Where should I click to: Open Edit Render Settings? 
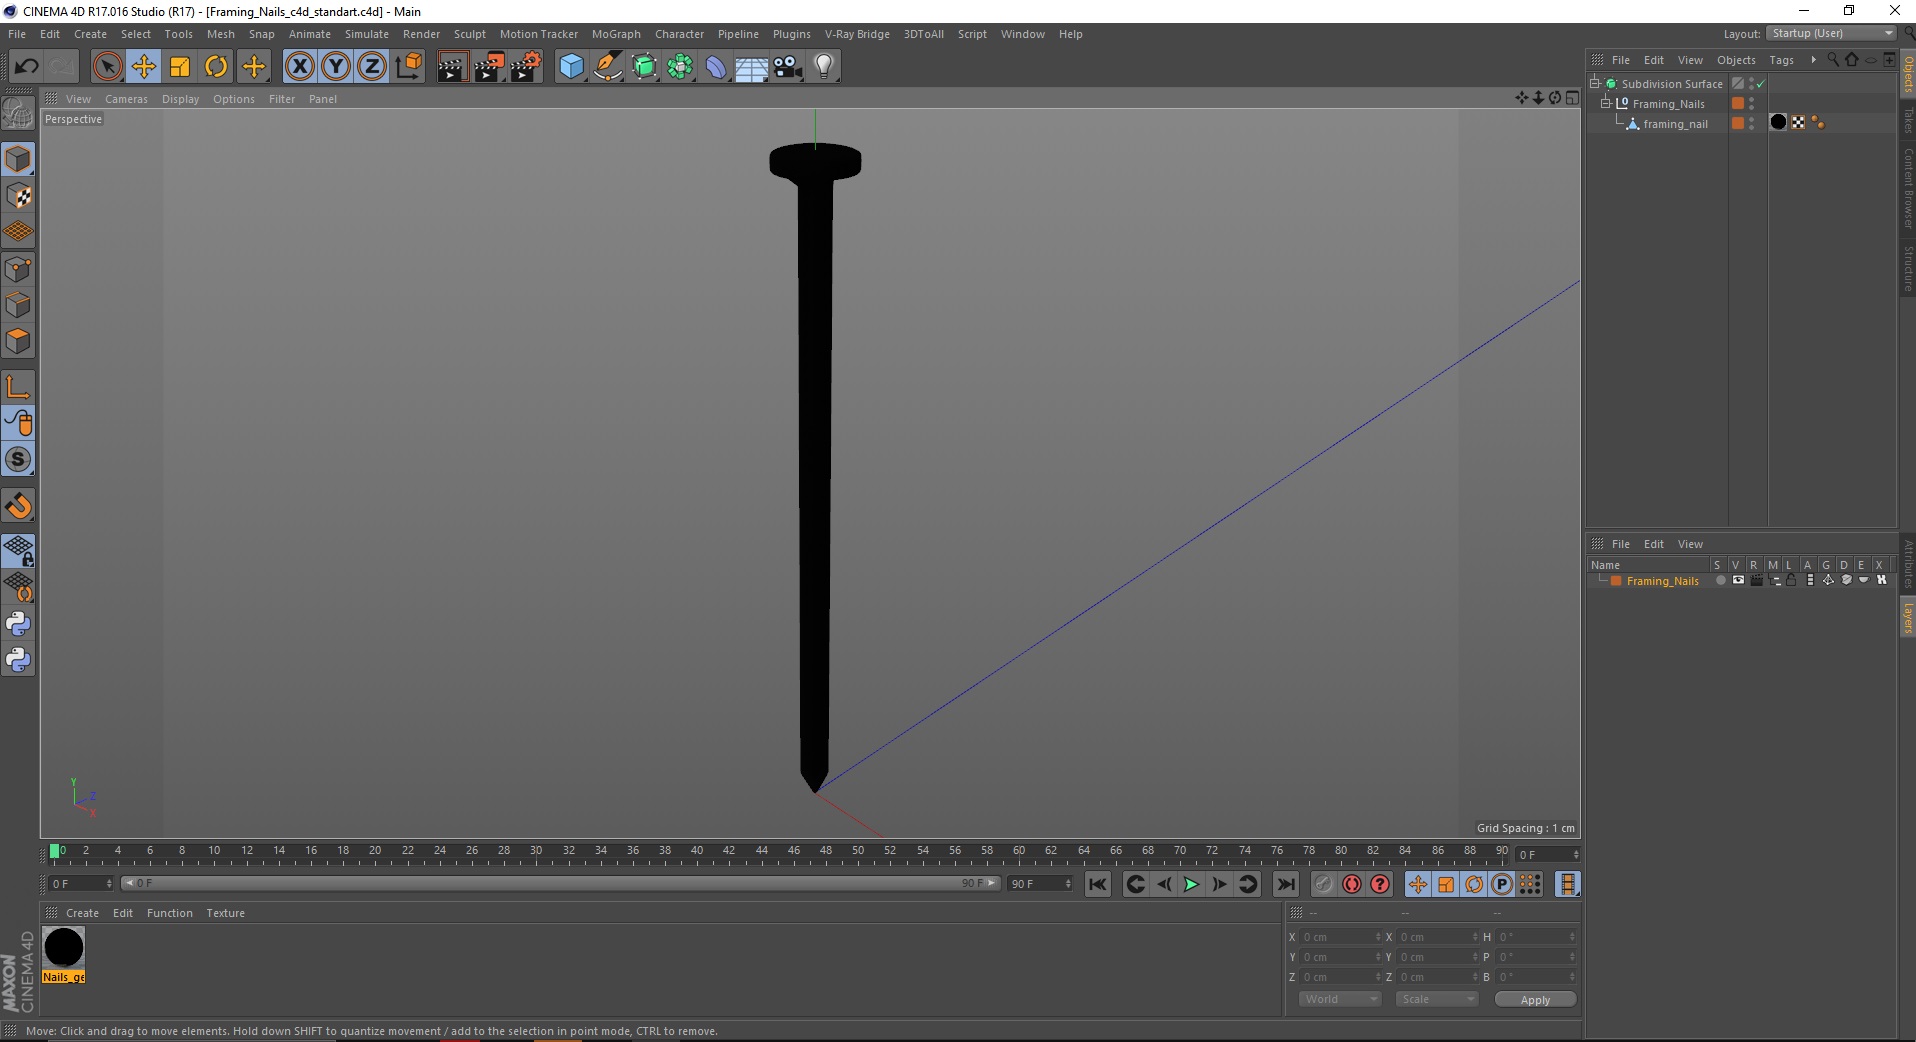coord(526,67)
